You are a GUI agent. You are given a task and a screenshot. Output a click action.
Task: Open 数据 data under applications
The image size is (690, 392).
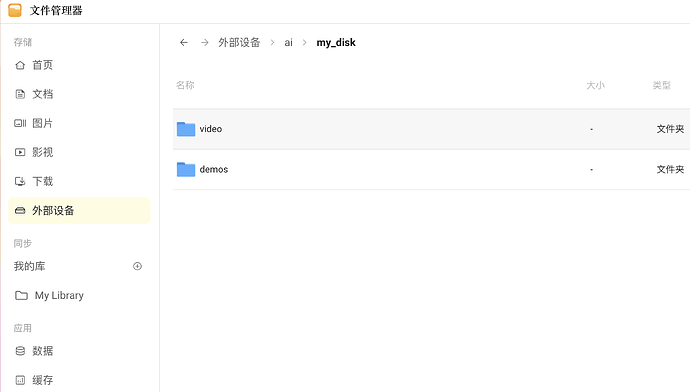pos(79,351)
